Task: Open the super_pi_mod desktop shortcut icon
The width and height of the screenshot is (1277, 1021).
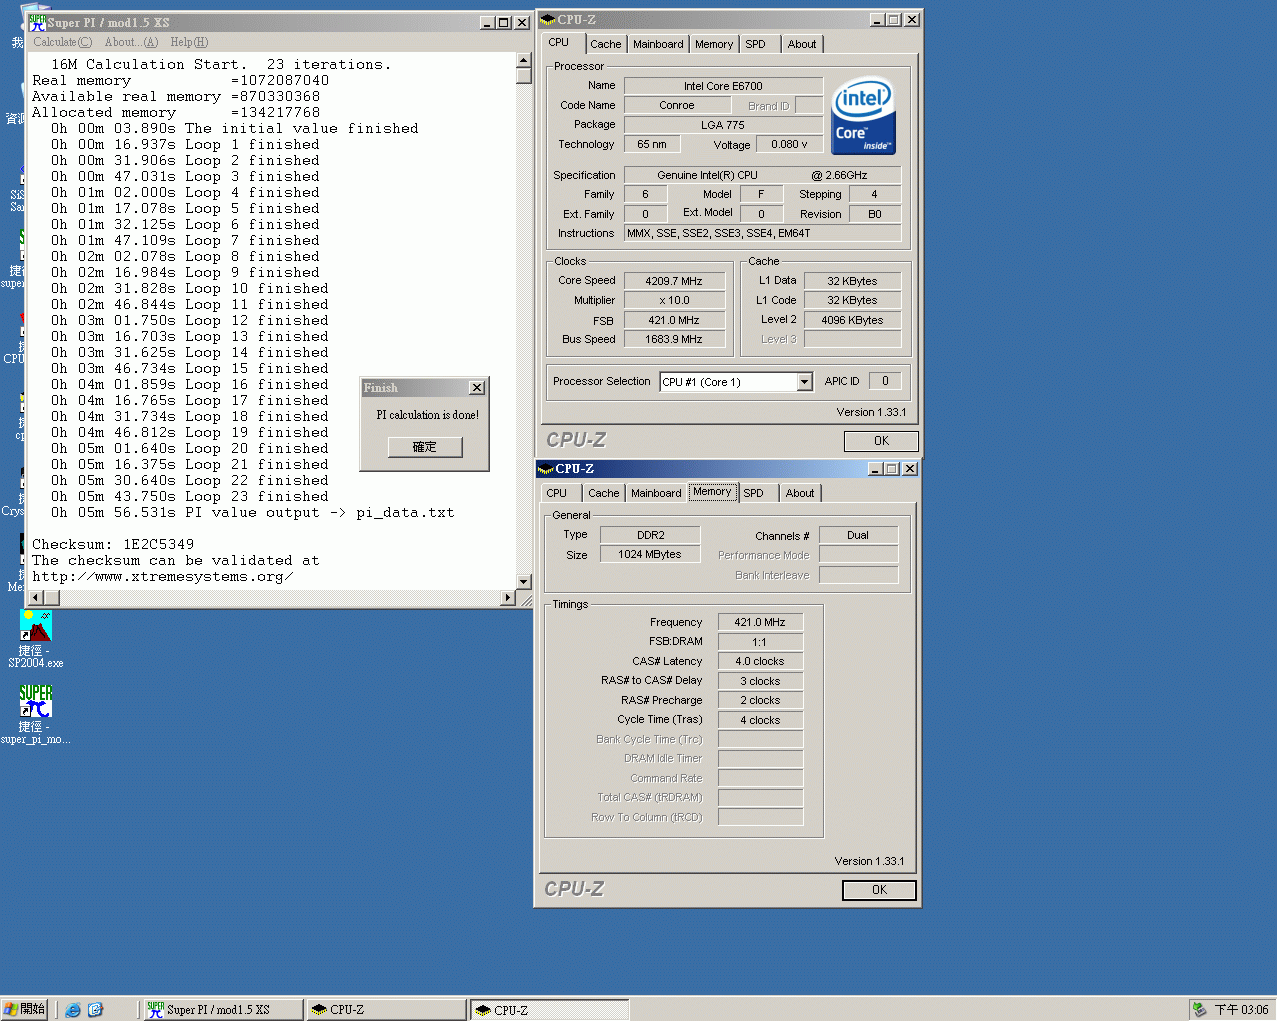Action: tap(35, 701)
